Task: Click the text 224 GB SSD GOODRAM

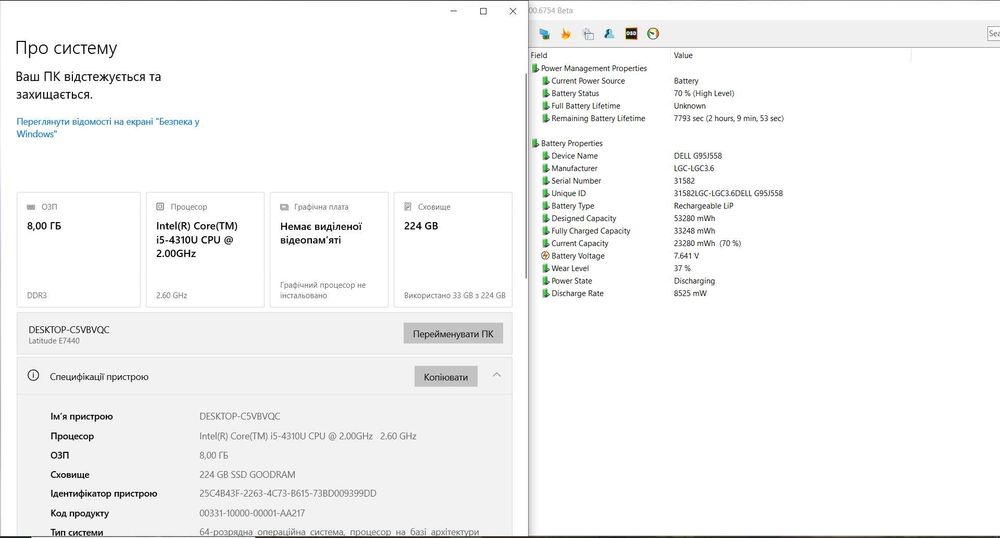Action: 247,474
